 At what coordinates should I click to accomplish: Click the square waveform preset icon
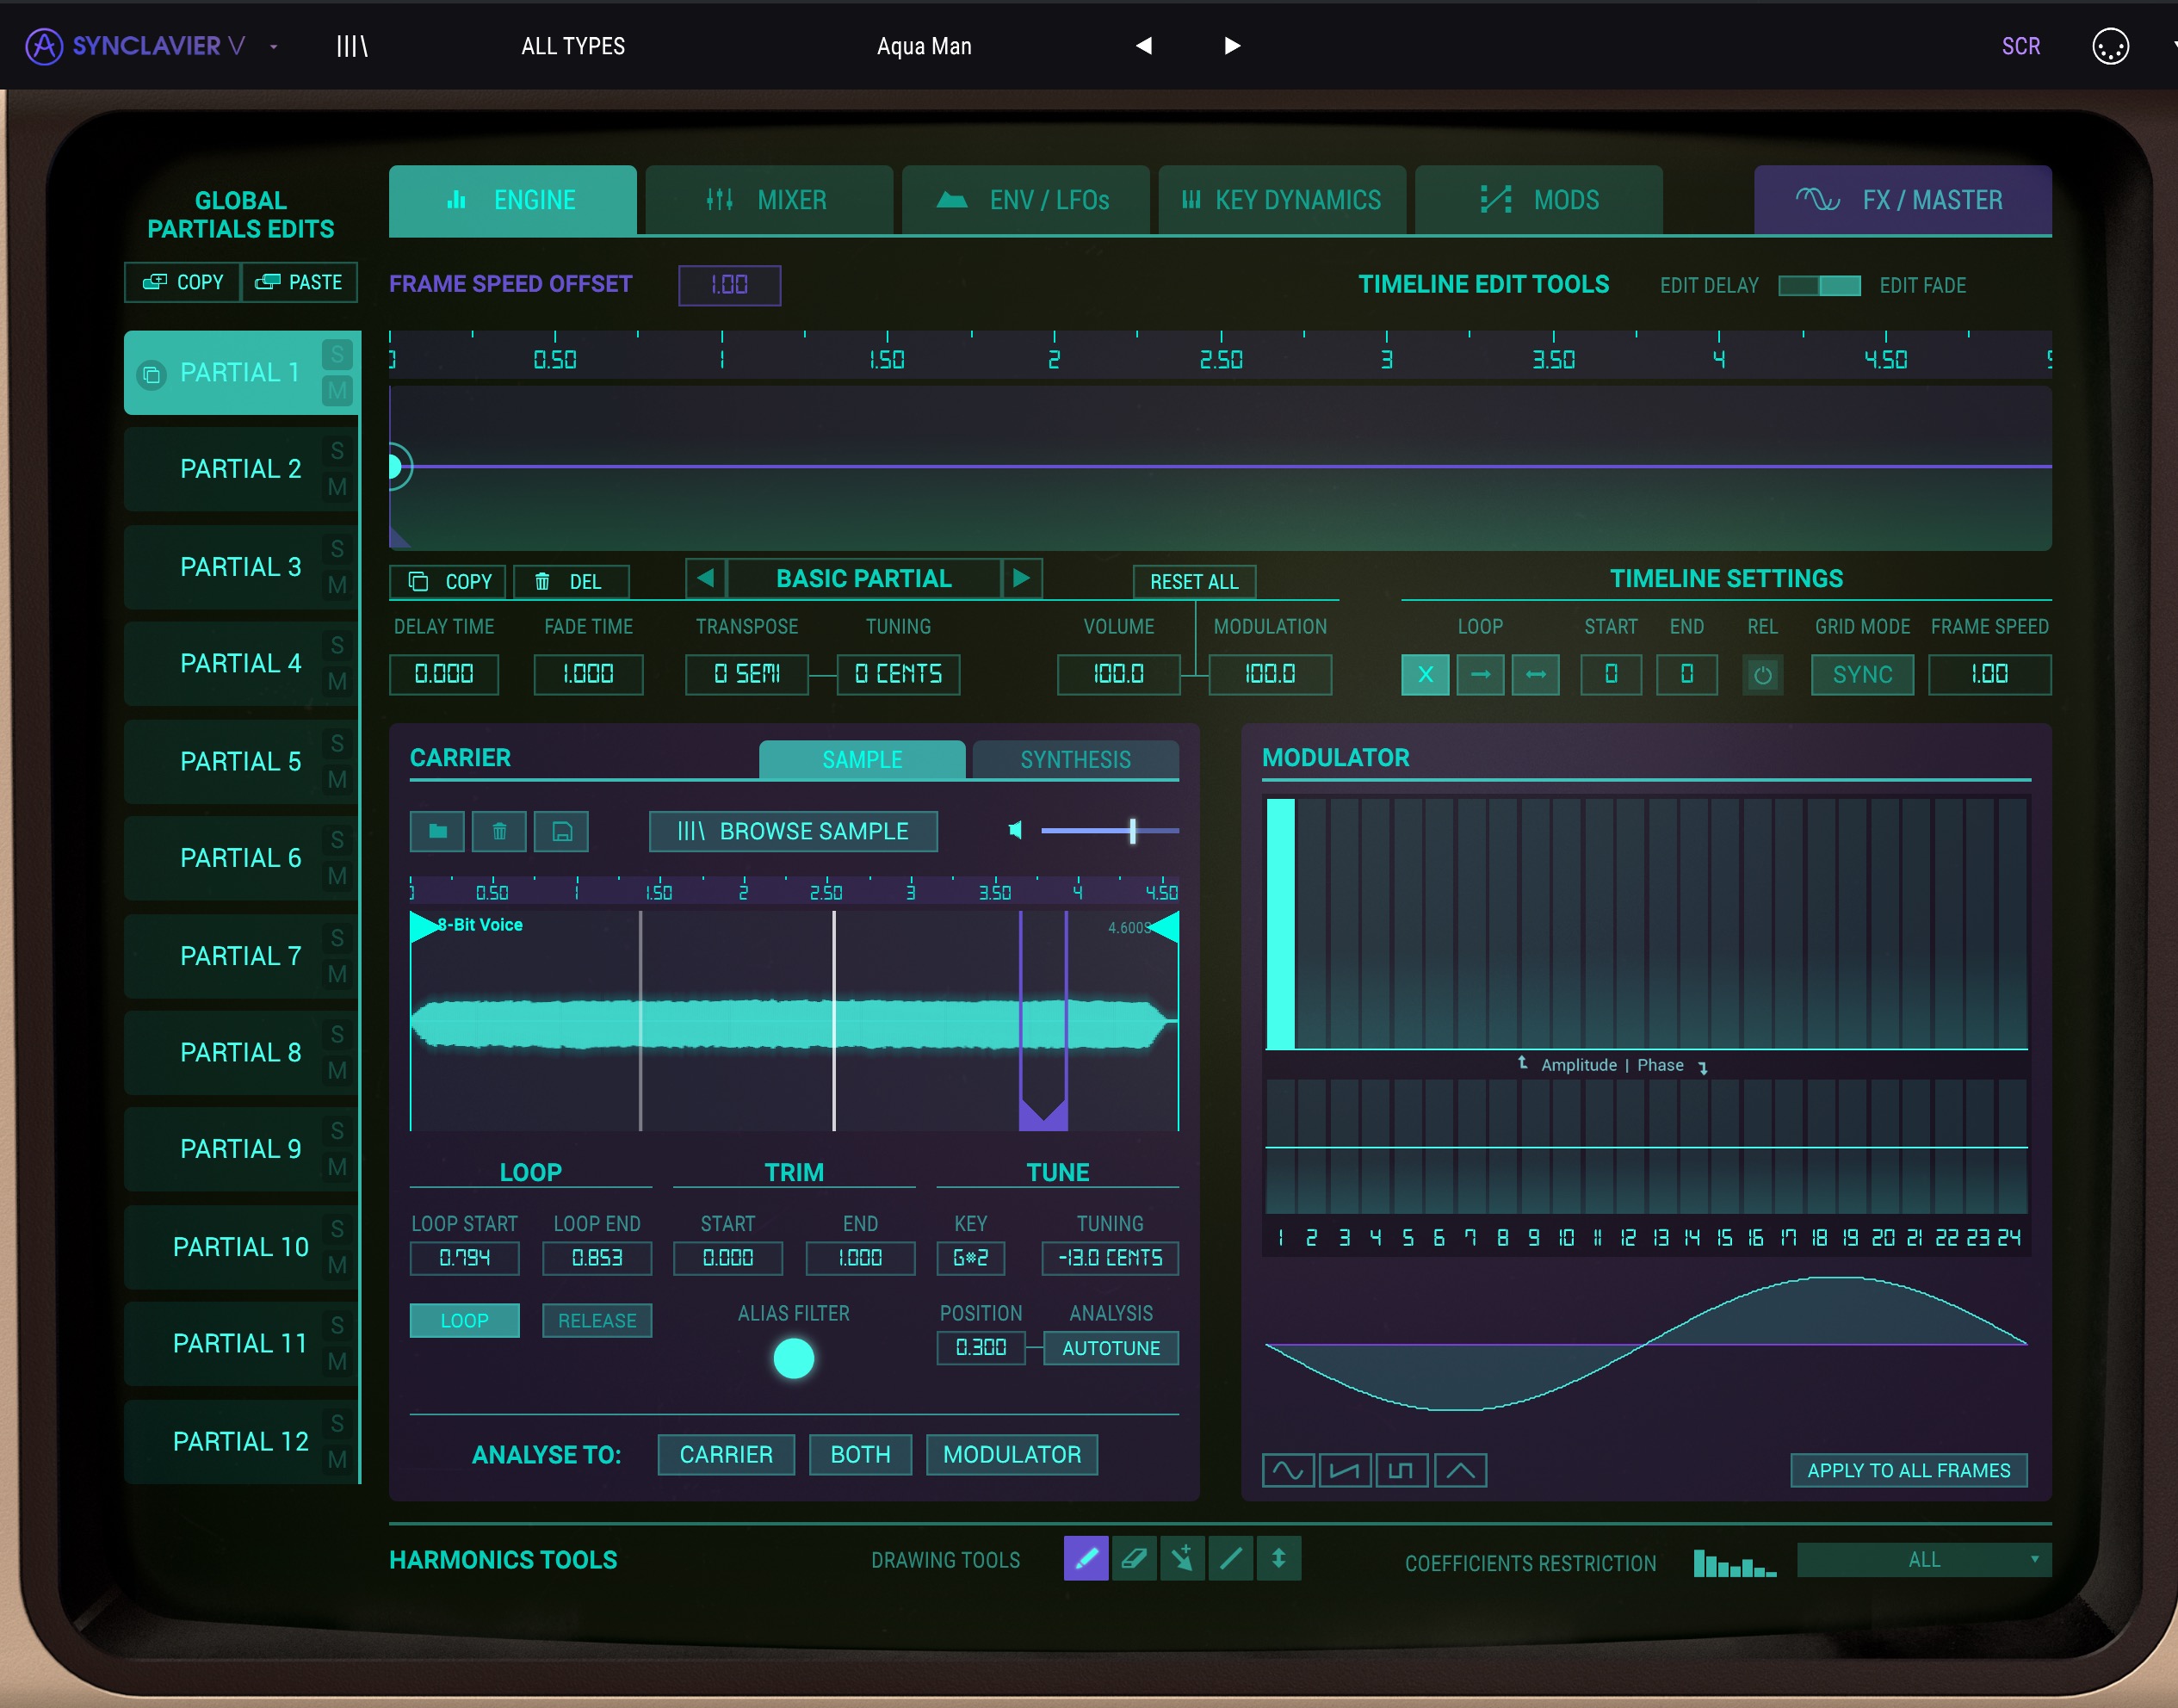click(1401, 1470)
